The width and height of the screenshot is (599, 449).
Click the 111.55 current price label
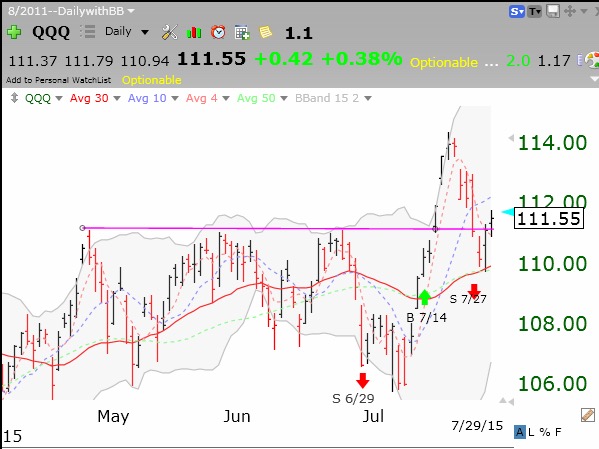549,219
